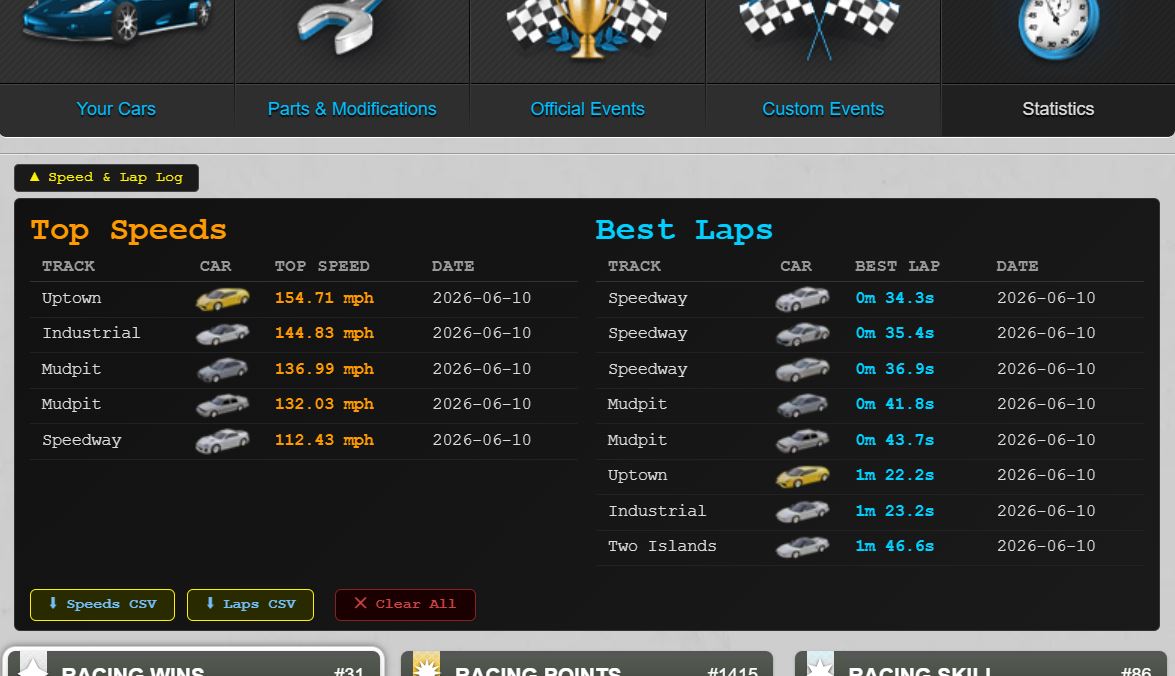Click the crossed checkered flags icon
The width and height of the screenshot is (1175, 676).
coord(820,28)
